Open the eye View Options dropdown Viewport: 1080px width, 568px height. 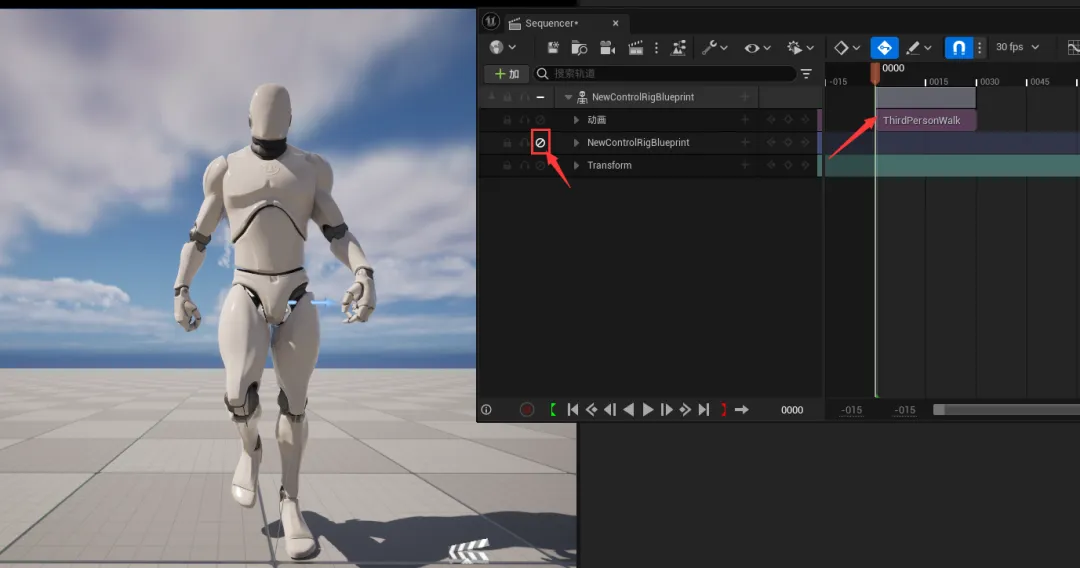tap(757, 47)
